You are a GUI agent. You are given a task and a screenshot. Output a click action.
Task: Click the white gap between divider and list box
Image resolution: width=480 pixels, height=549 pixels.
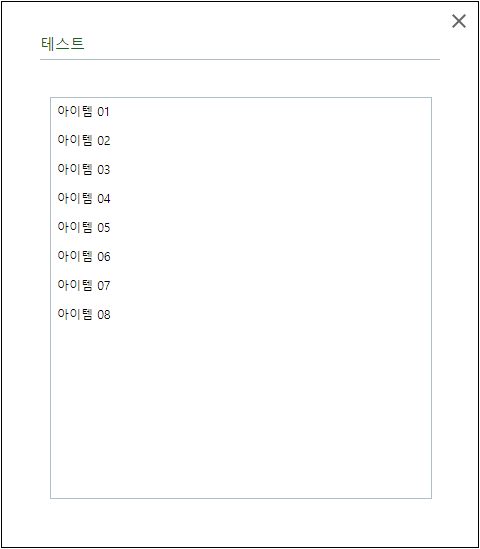coord(240,78)
